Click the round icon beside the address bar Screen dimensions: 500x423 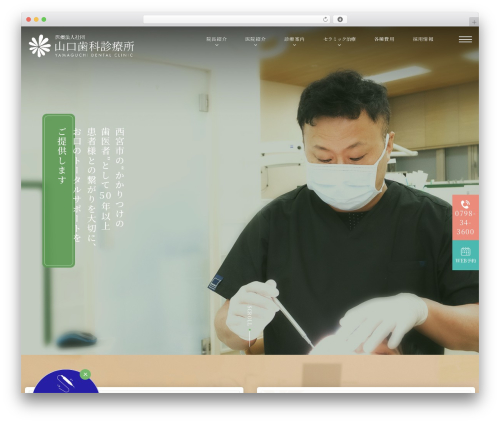click(340, 20)
